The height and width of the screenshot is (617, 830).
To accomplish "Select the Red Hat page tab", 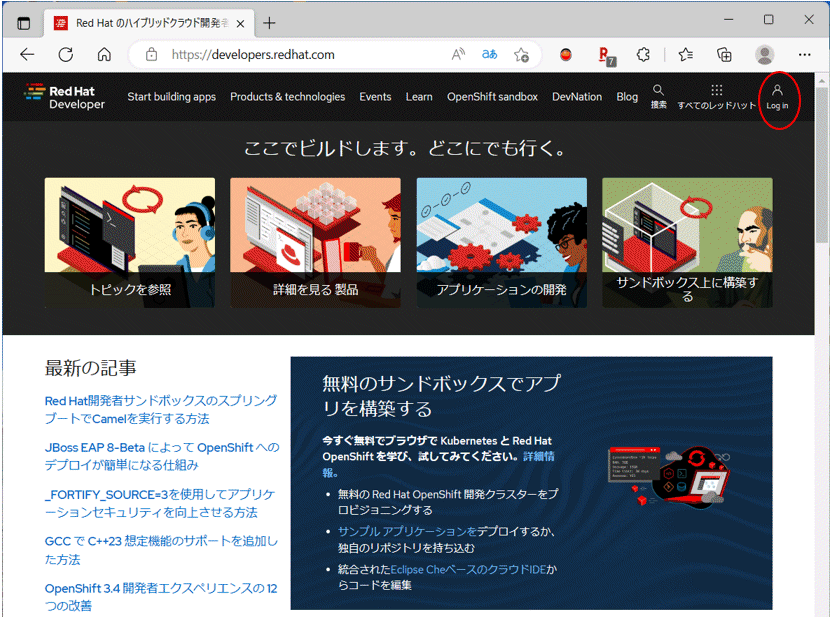I will pyautogui.click(x=151, y=23).
